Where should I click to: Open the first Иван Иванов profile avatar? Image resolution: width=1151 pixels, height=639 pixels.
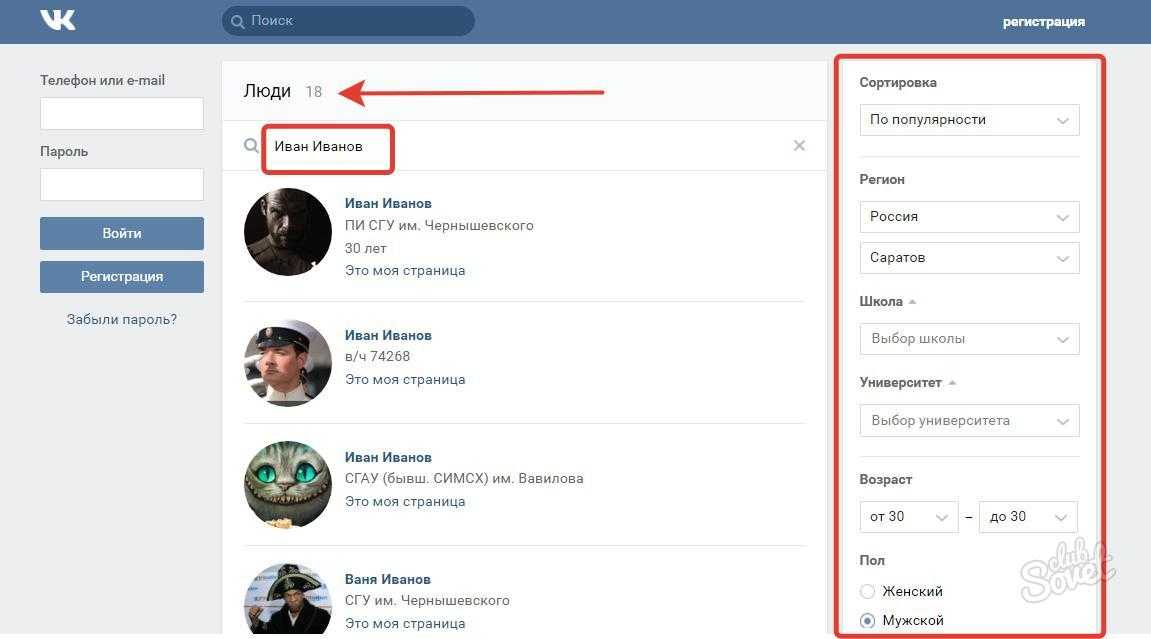(288, 232)
